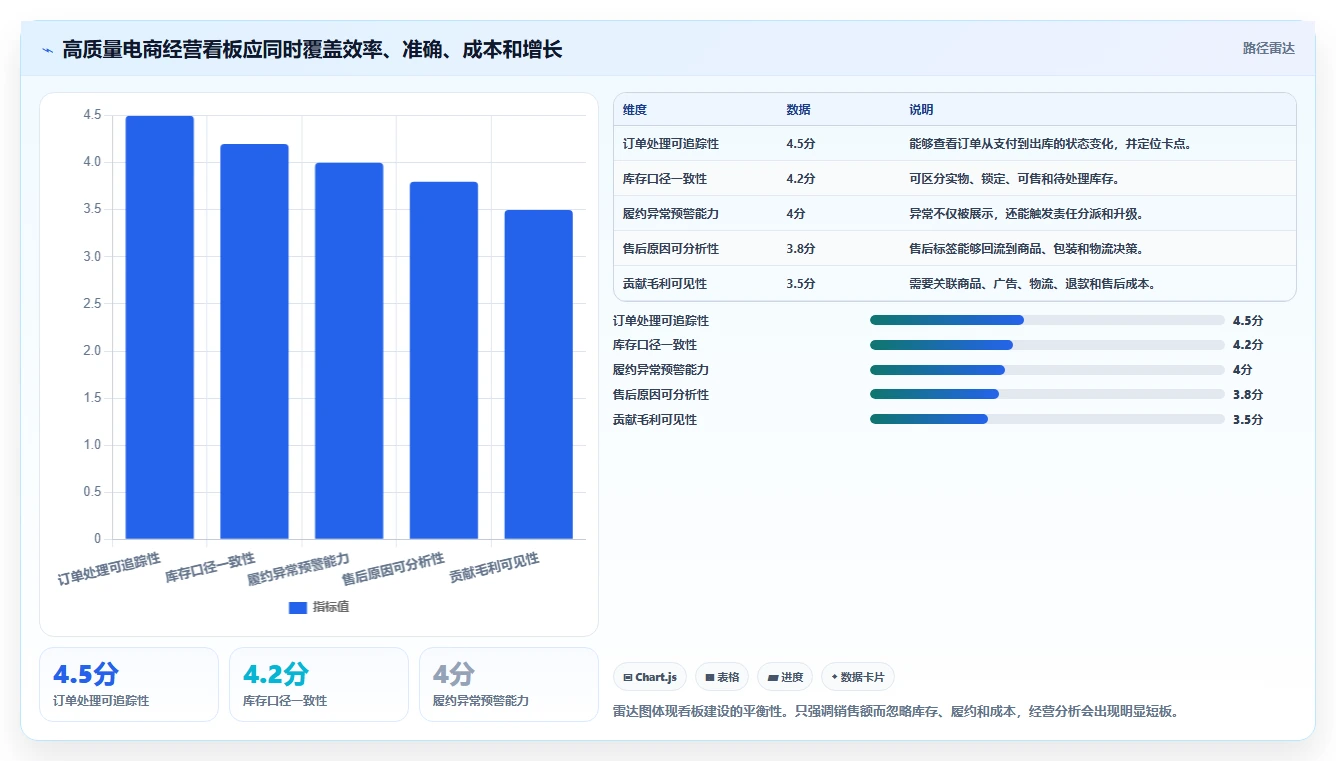This screenshot has width=1336, height=761.
Task: Click the 售后原因可分析性 bar in chart
Action: pos(444,360)
